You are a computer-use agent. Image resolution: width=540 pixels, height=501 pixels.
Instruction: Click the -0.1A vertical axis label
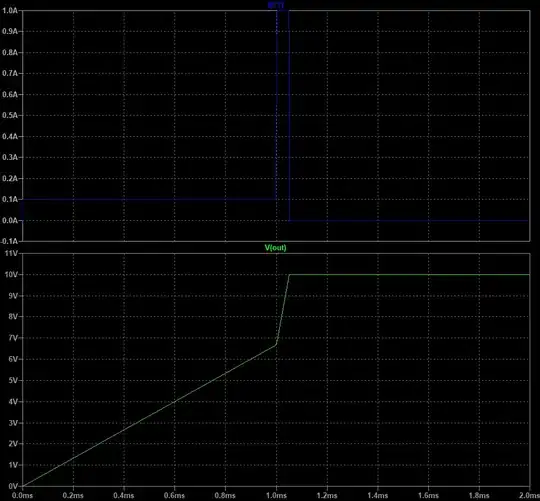coord(9,241)
